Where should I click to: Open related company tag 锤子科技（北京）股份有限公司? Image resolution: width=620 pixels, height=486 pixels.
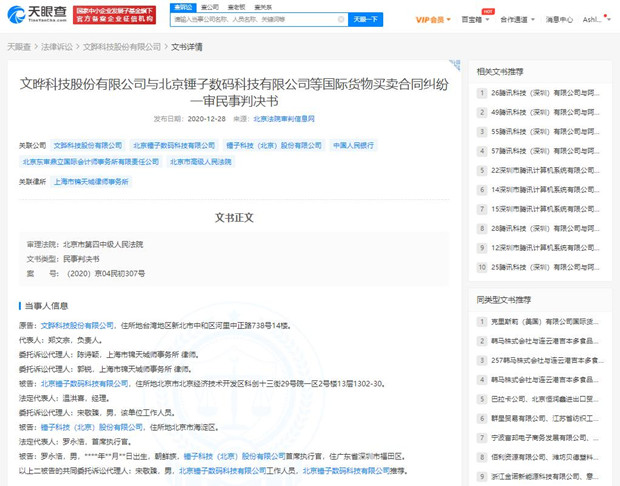[x=274, y=146]
